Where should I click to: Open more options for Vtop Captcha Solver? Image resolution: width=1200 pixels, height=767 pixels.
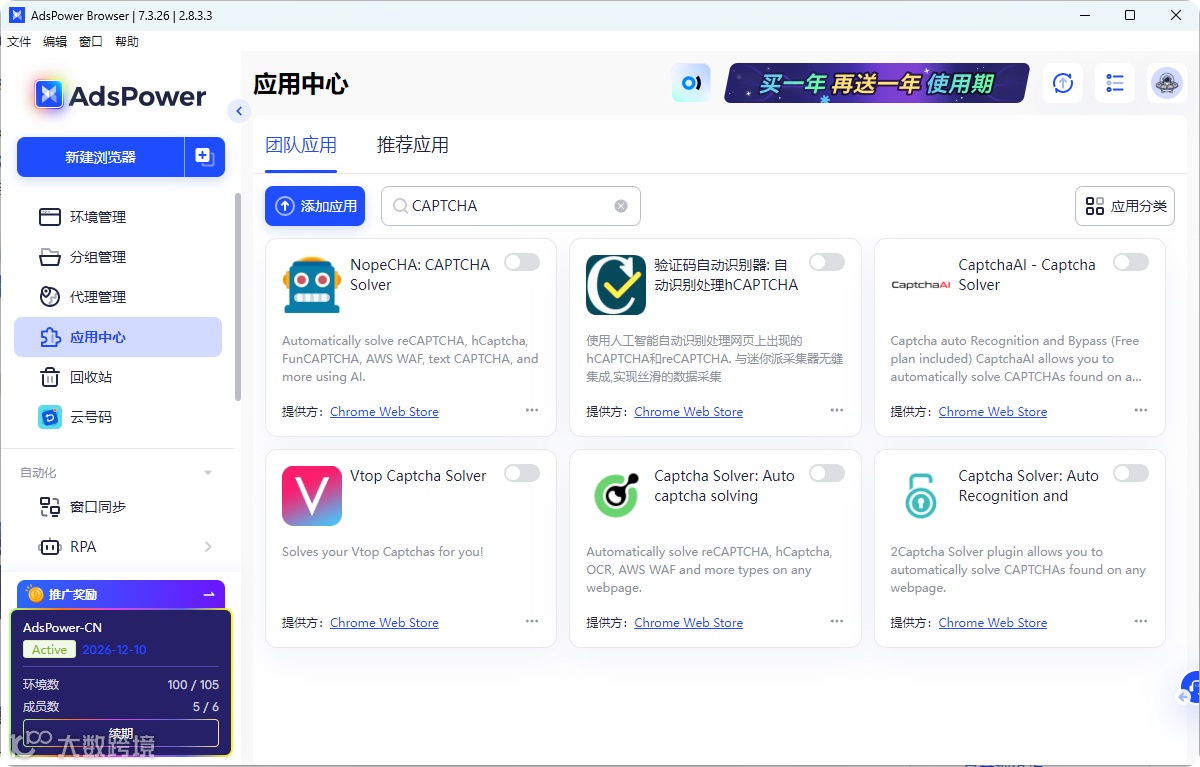[532, 622]
